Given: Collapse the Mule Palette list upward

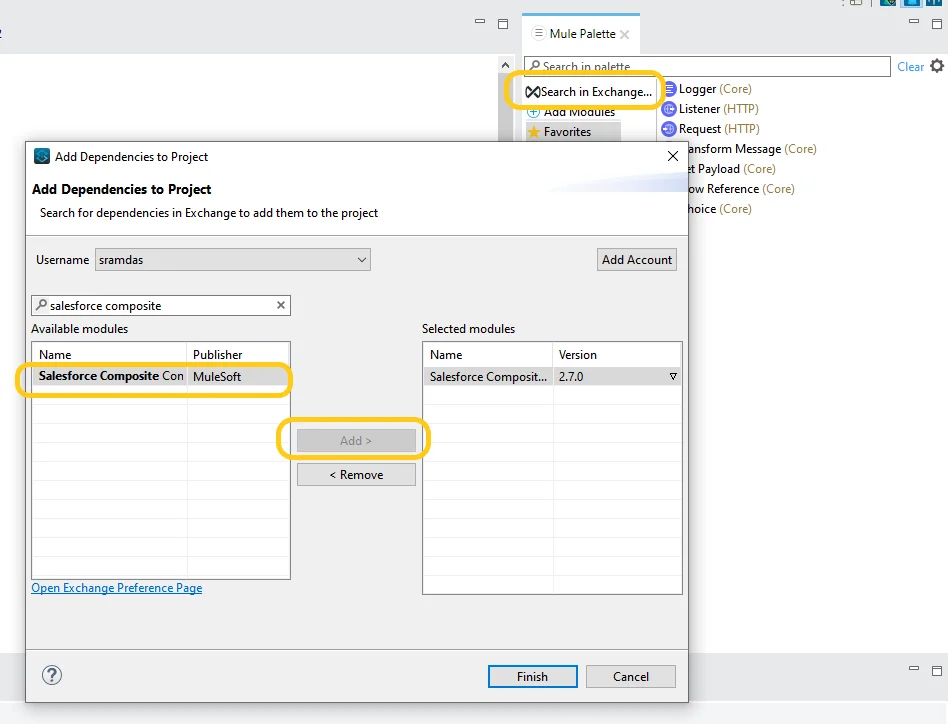Looking at the screenshot, I should 505,62.
